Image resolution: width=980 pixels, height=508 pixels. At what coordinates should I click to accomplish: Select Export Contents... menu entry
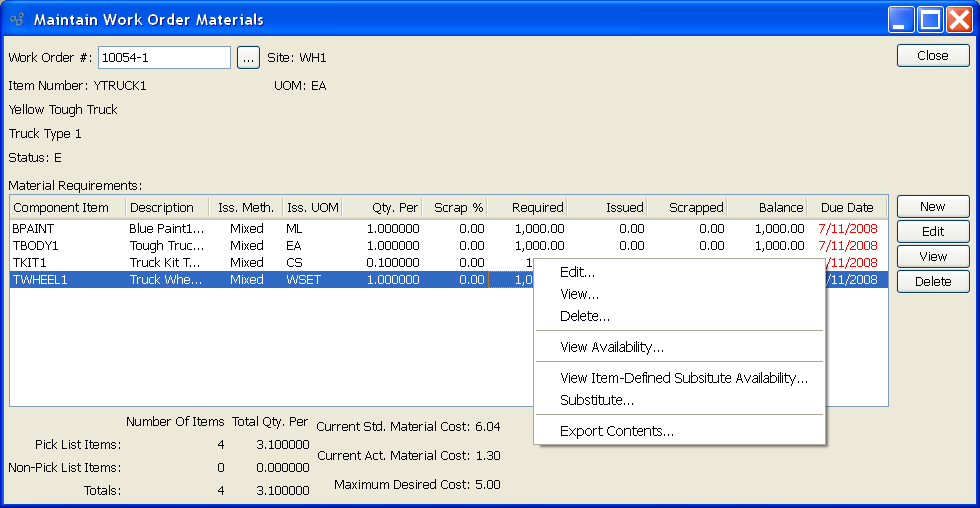pyautogui.click(x=616, y=431)
